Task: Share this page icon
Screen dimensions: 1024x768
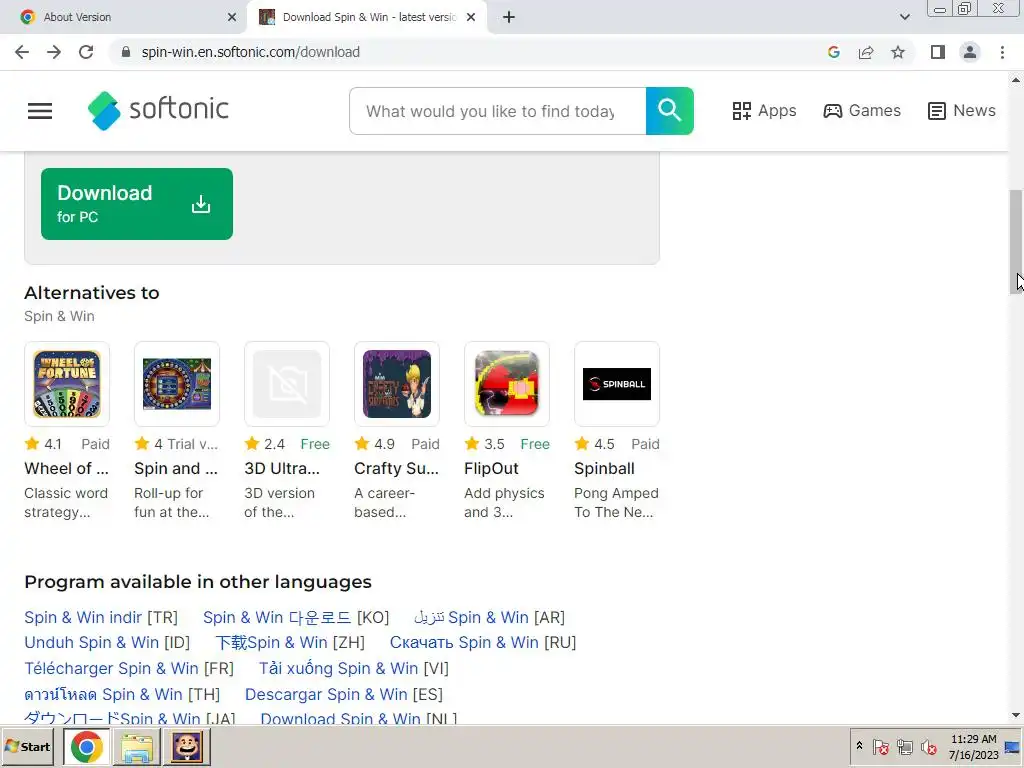Action: click(x=866, y=52)
